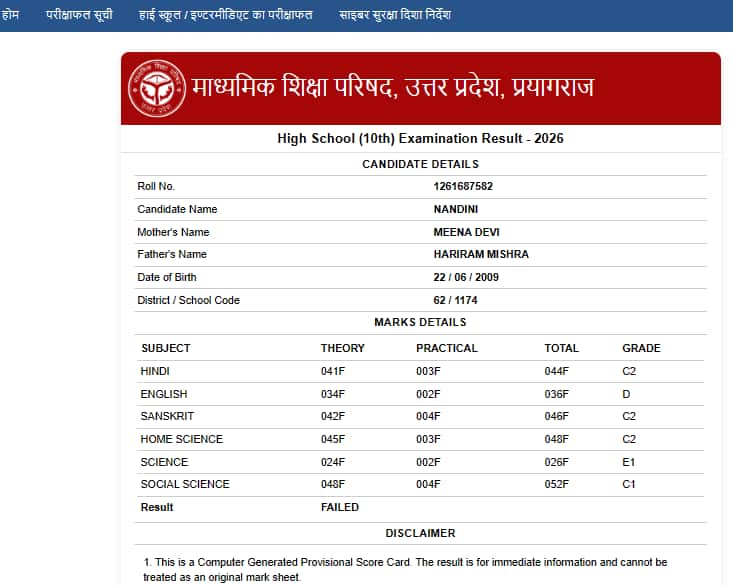Open हाई स्कूल / इण्टरमीडिएट का परीक्षाफल menu
Viewport: 733px width, 585px height.
pos(225,15)
